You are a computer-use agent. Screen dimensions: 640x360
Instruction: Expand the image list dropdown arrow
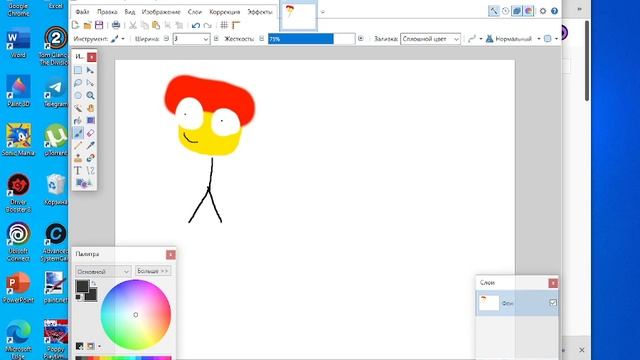point(322,12)
